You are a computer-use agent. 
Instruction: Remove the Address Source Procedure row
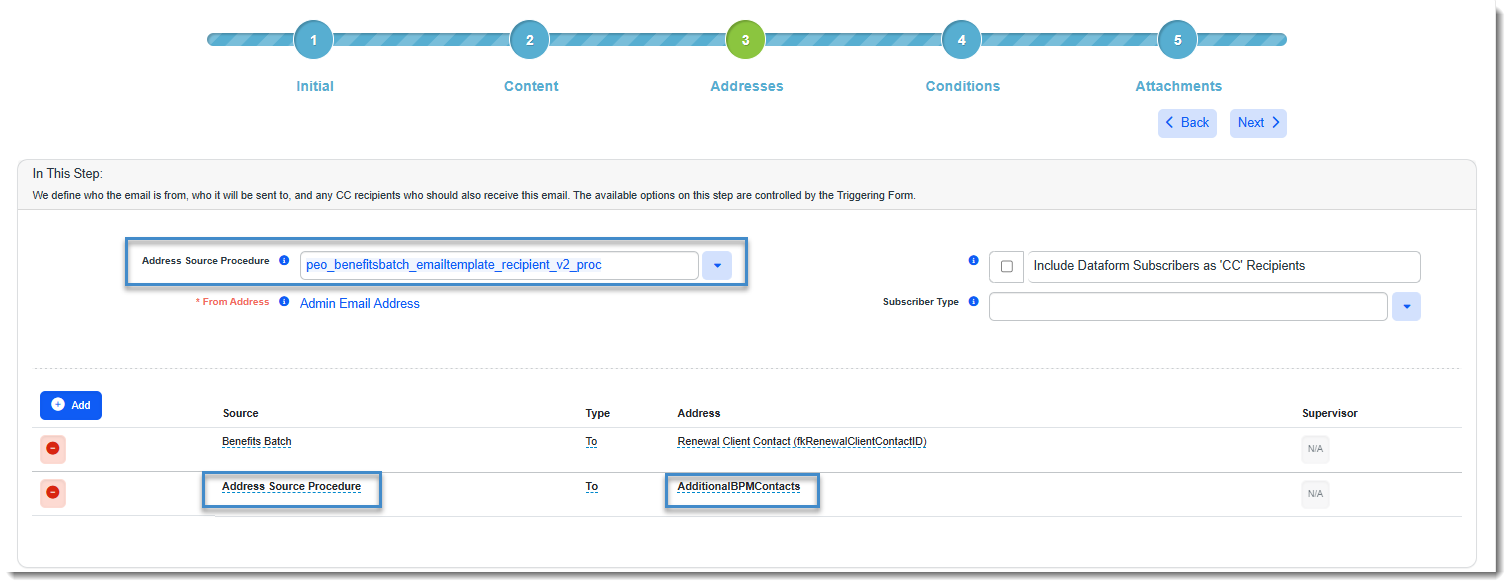(53, 493)
